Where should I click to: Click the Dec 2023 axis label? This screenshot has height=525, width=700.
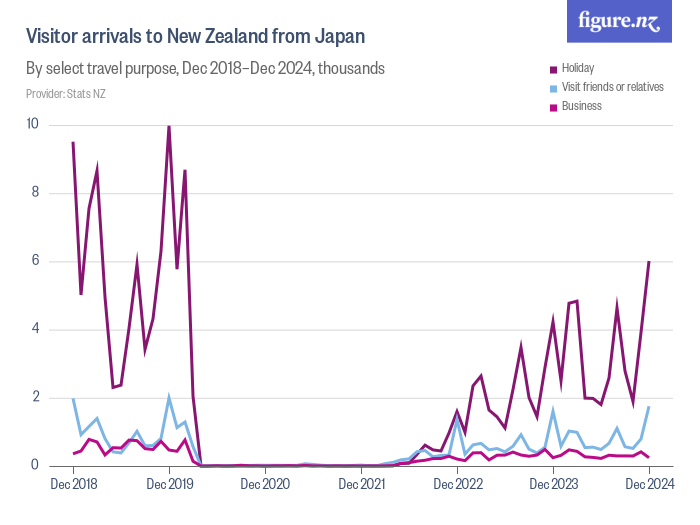pos(553,485)
